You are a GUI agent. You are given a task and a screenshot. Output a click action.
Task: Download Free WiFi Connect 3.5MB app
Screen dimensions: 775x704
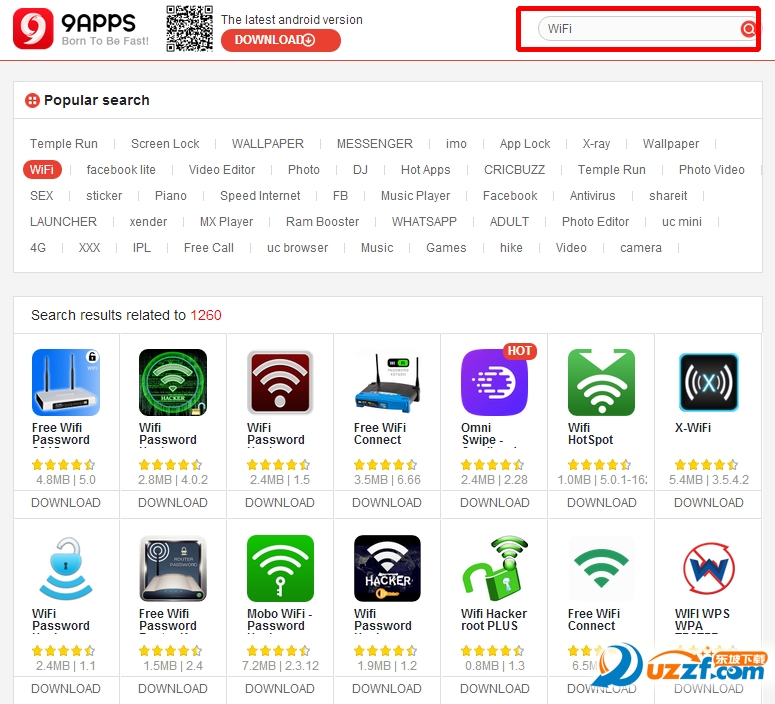(387, 503)
